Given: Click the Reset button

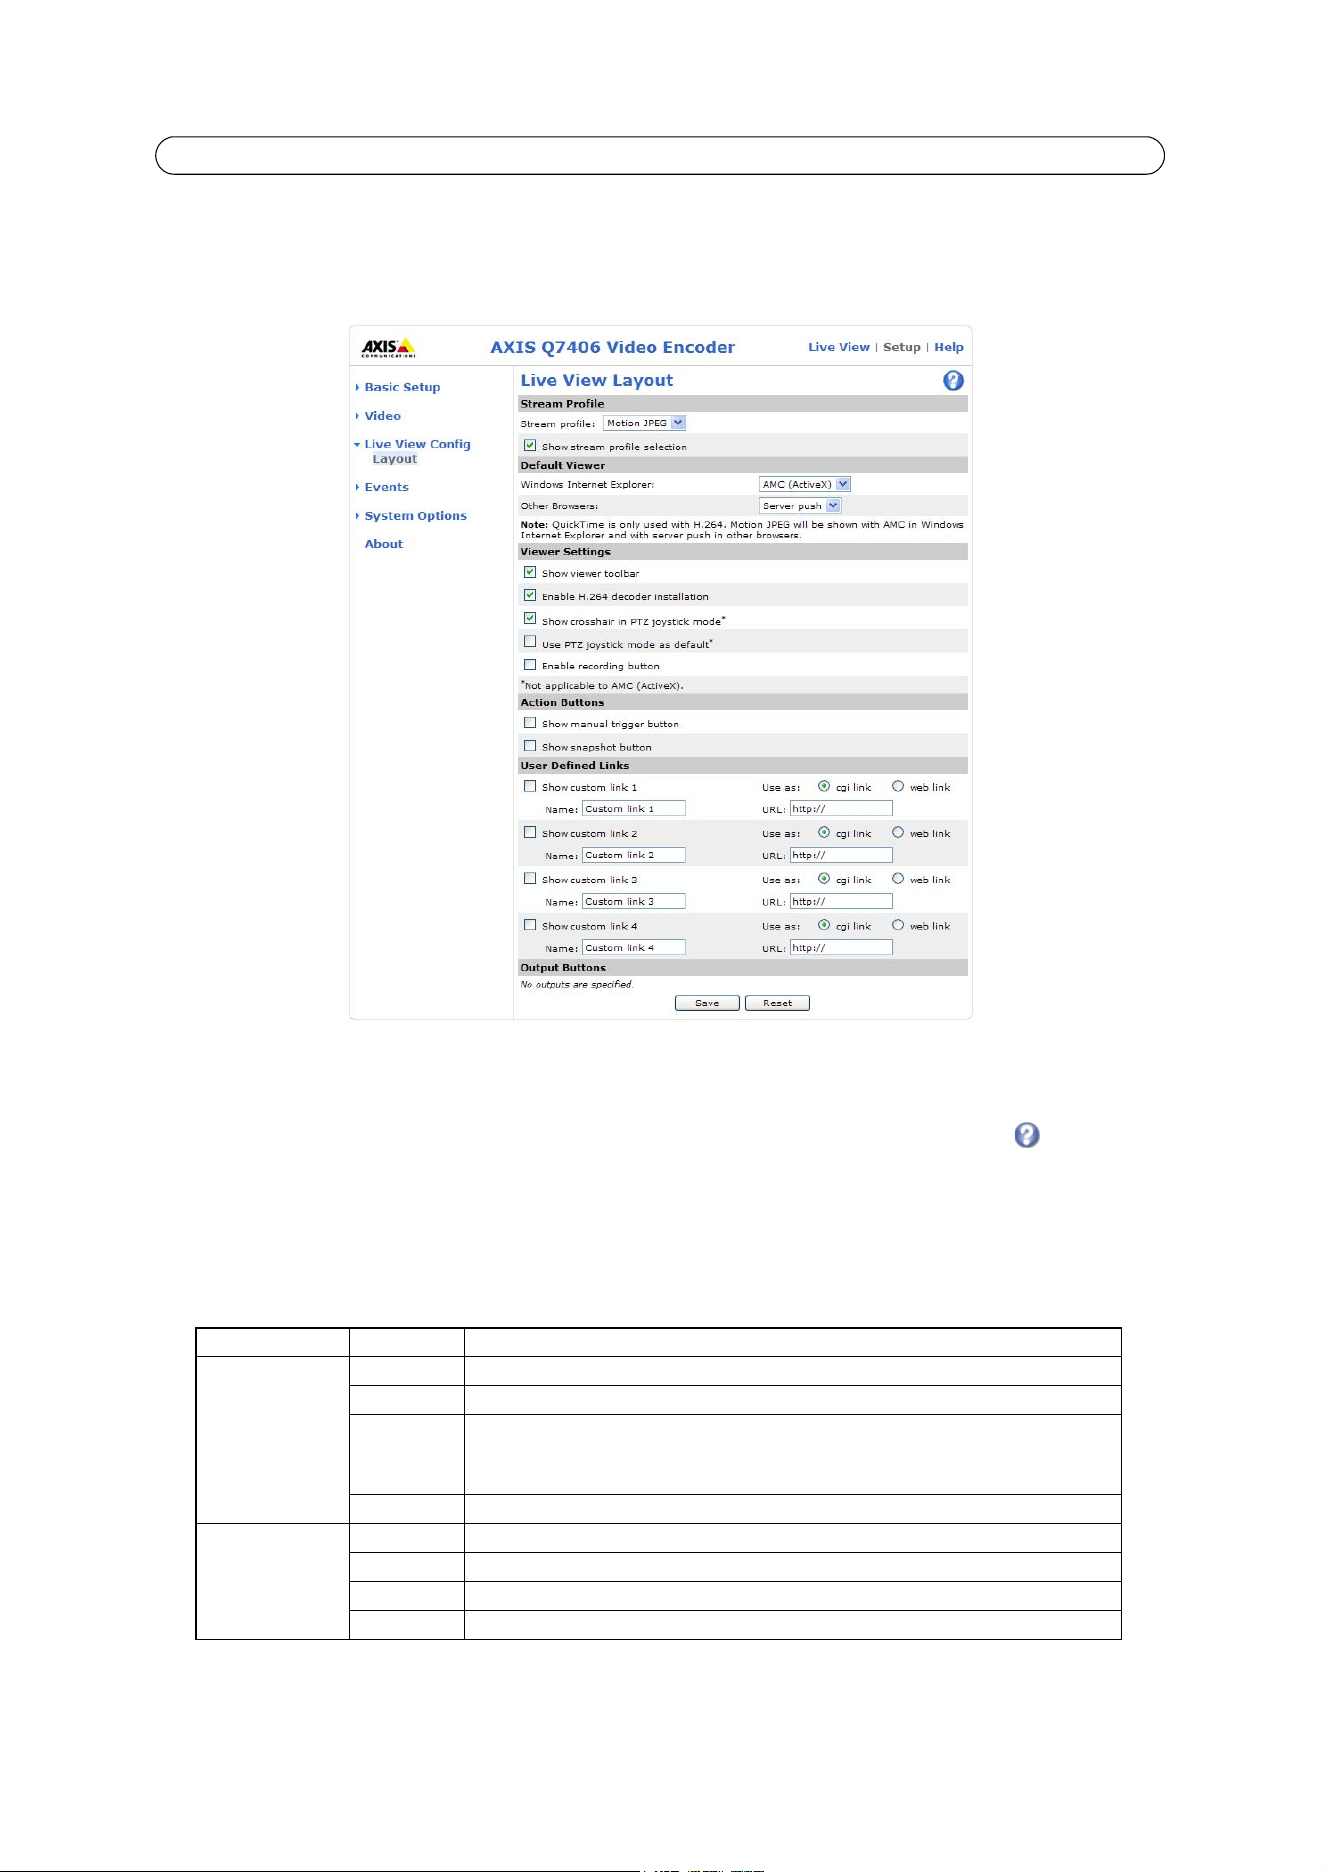Looking at the screenshot, I should click(777, 1003).
